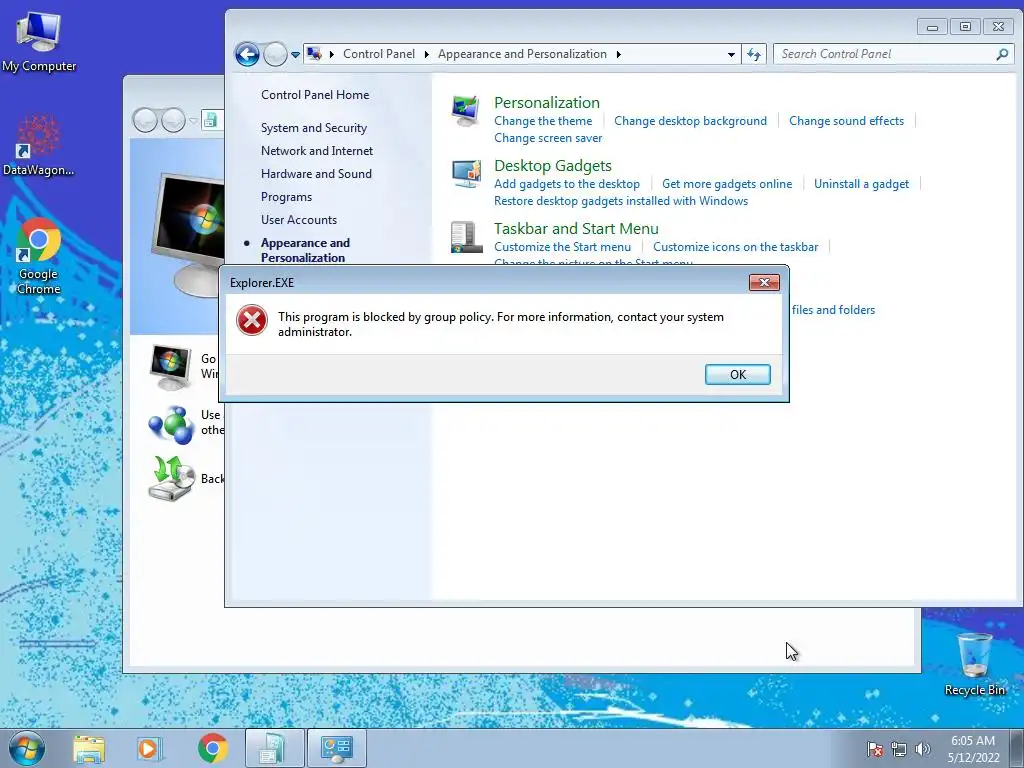Open Control Panel Home
This screenshot has height=768, width=1024.
315,95
